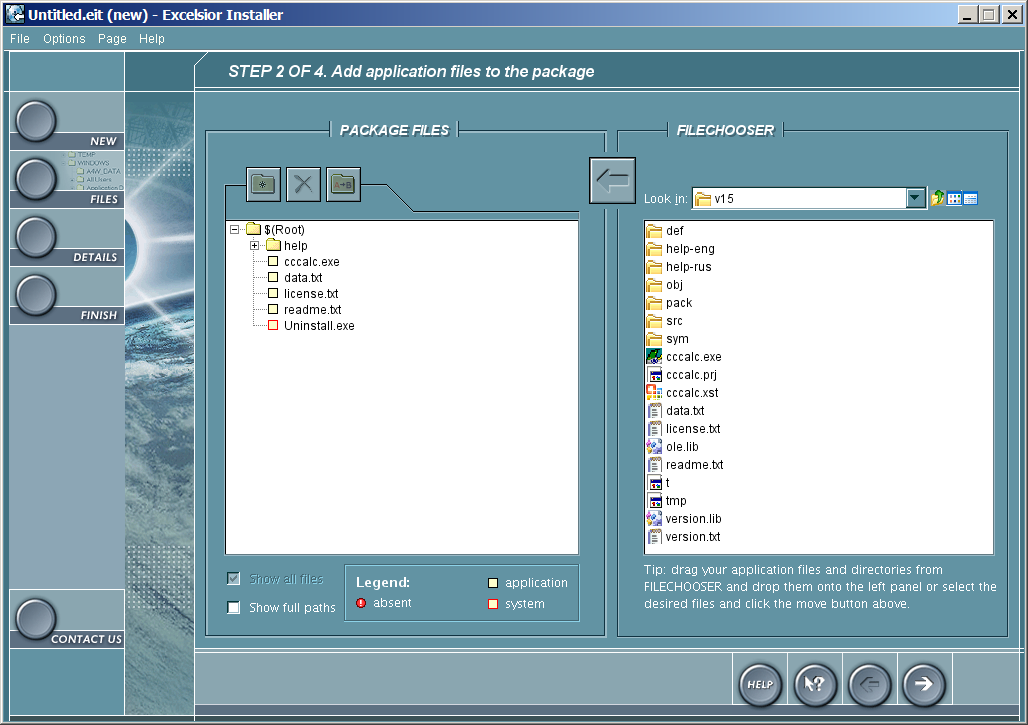The width and height of the screenshot is (1028, 725).
Task: Select the help-eng folder
Action: click(x=681, y=248)
